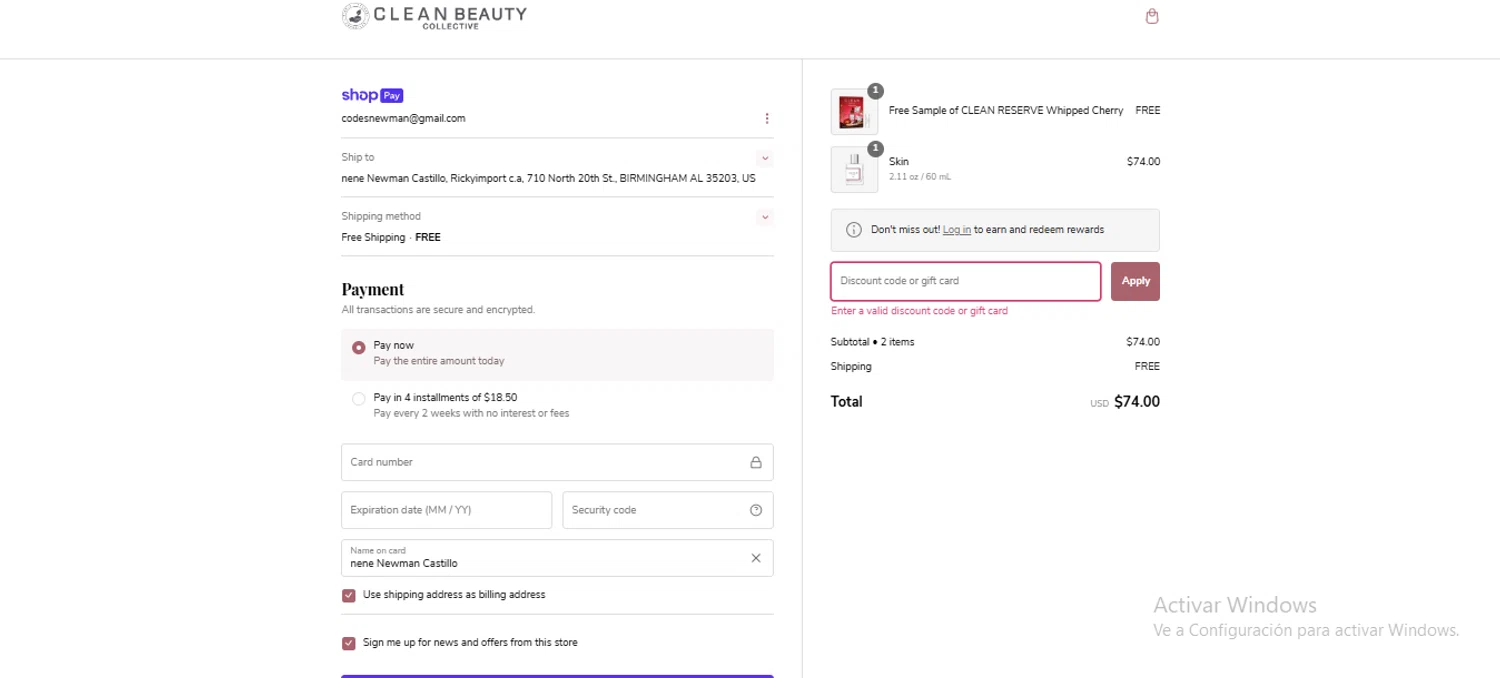
Task: Uncheck Sign me up for news and offers
Action: click(348, 643)
